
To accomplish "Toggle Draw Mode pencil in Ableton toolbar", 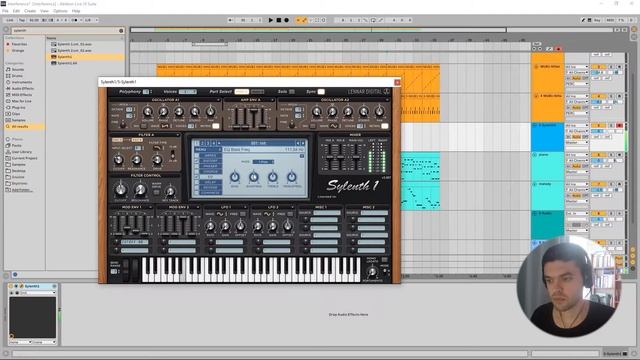I will point(583,20).
